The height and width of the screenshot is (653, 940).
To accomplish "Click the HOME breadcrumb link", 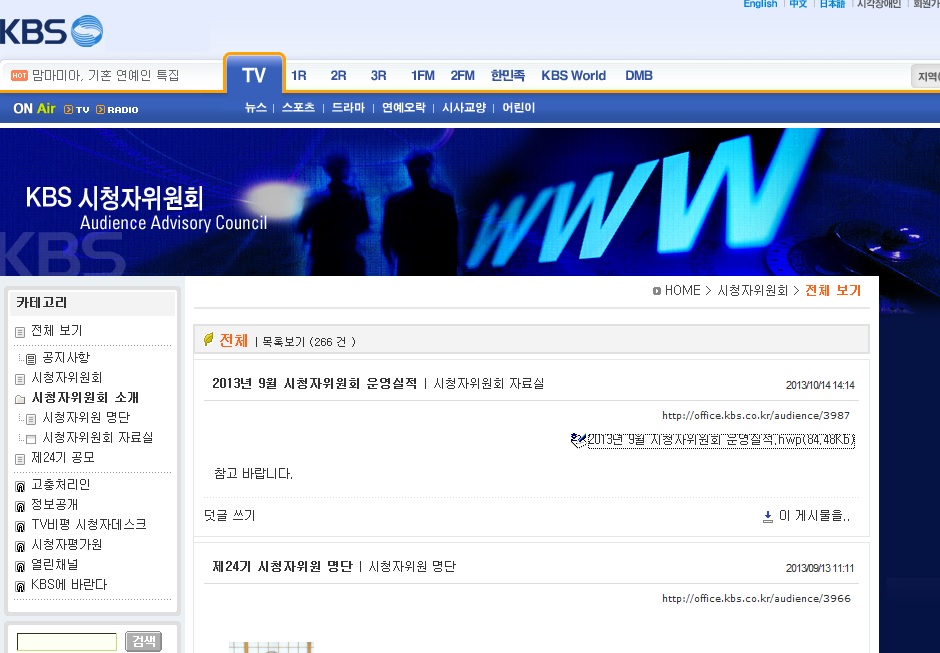I will click(x=682, y=290).
